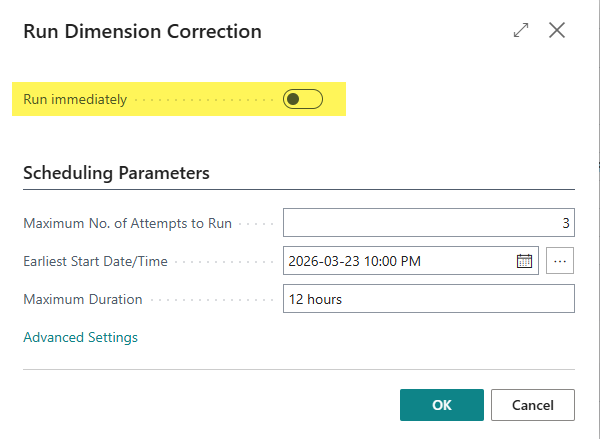The height and width of the screenshot is (439, 600).
Task: Click the Maximum Duration field
Action: [429, 299]
